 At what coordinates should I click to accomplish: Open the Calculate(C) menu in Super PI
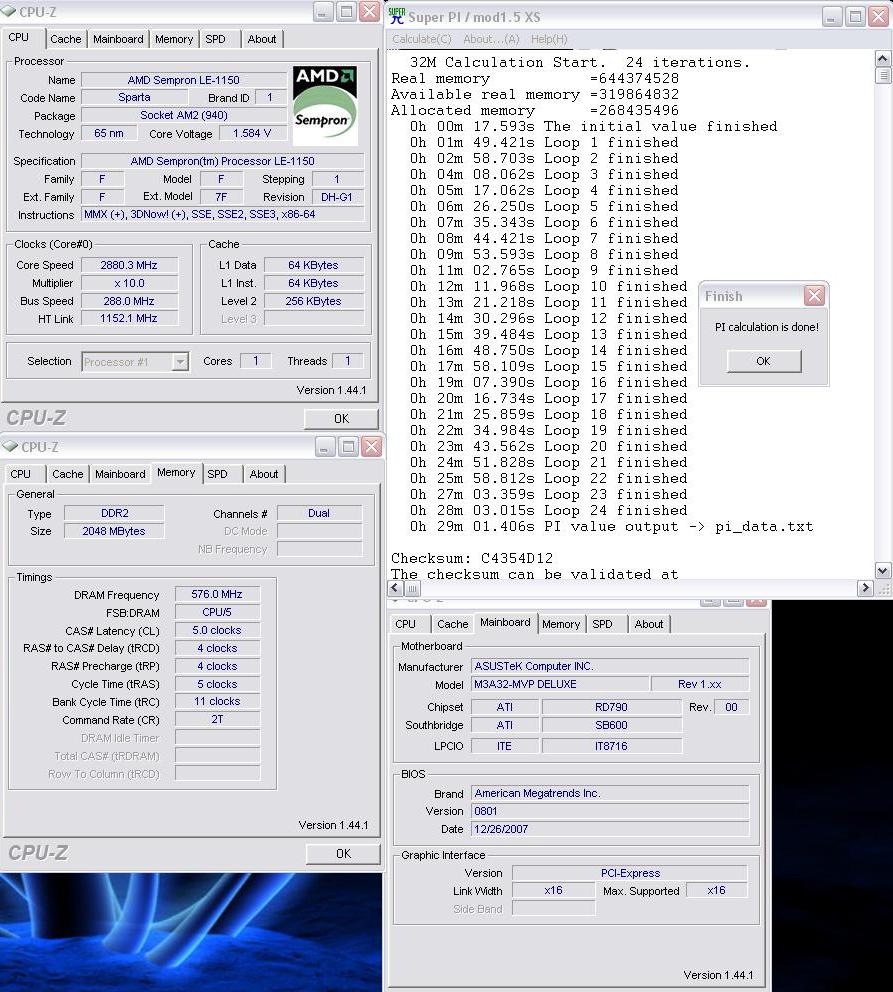coord(422,39)
